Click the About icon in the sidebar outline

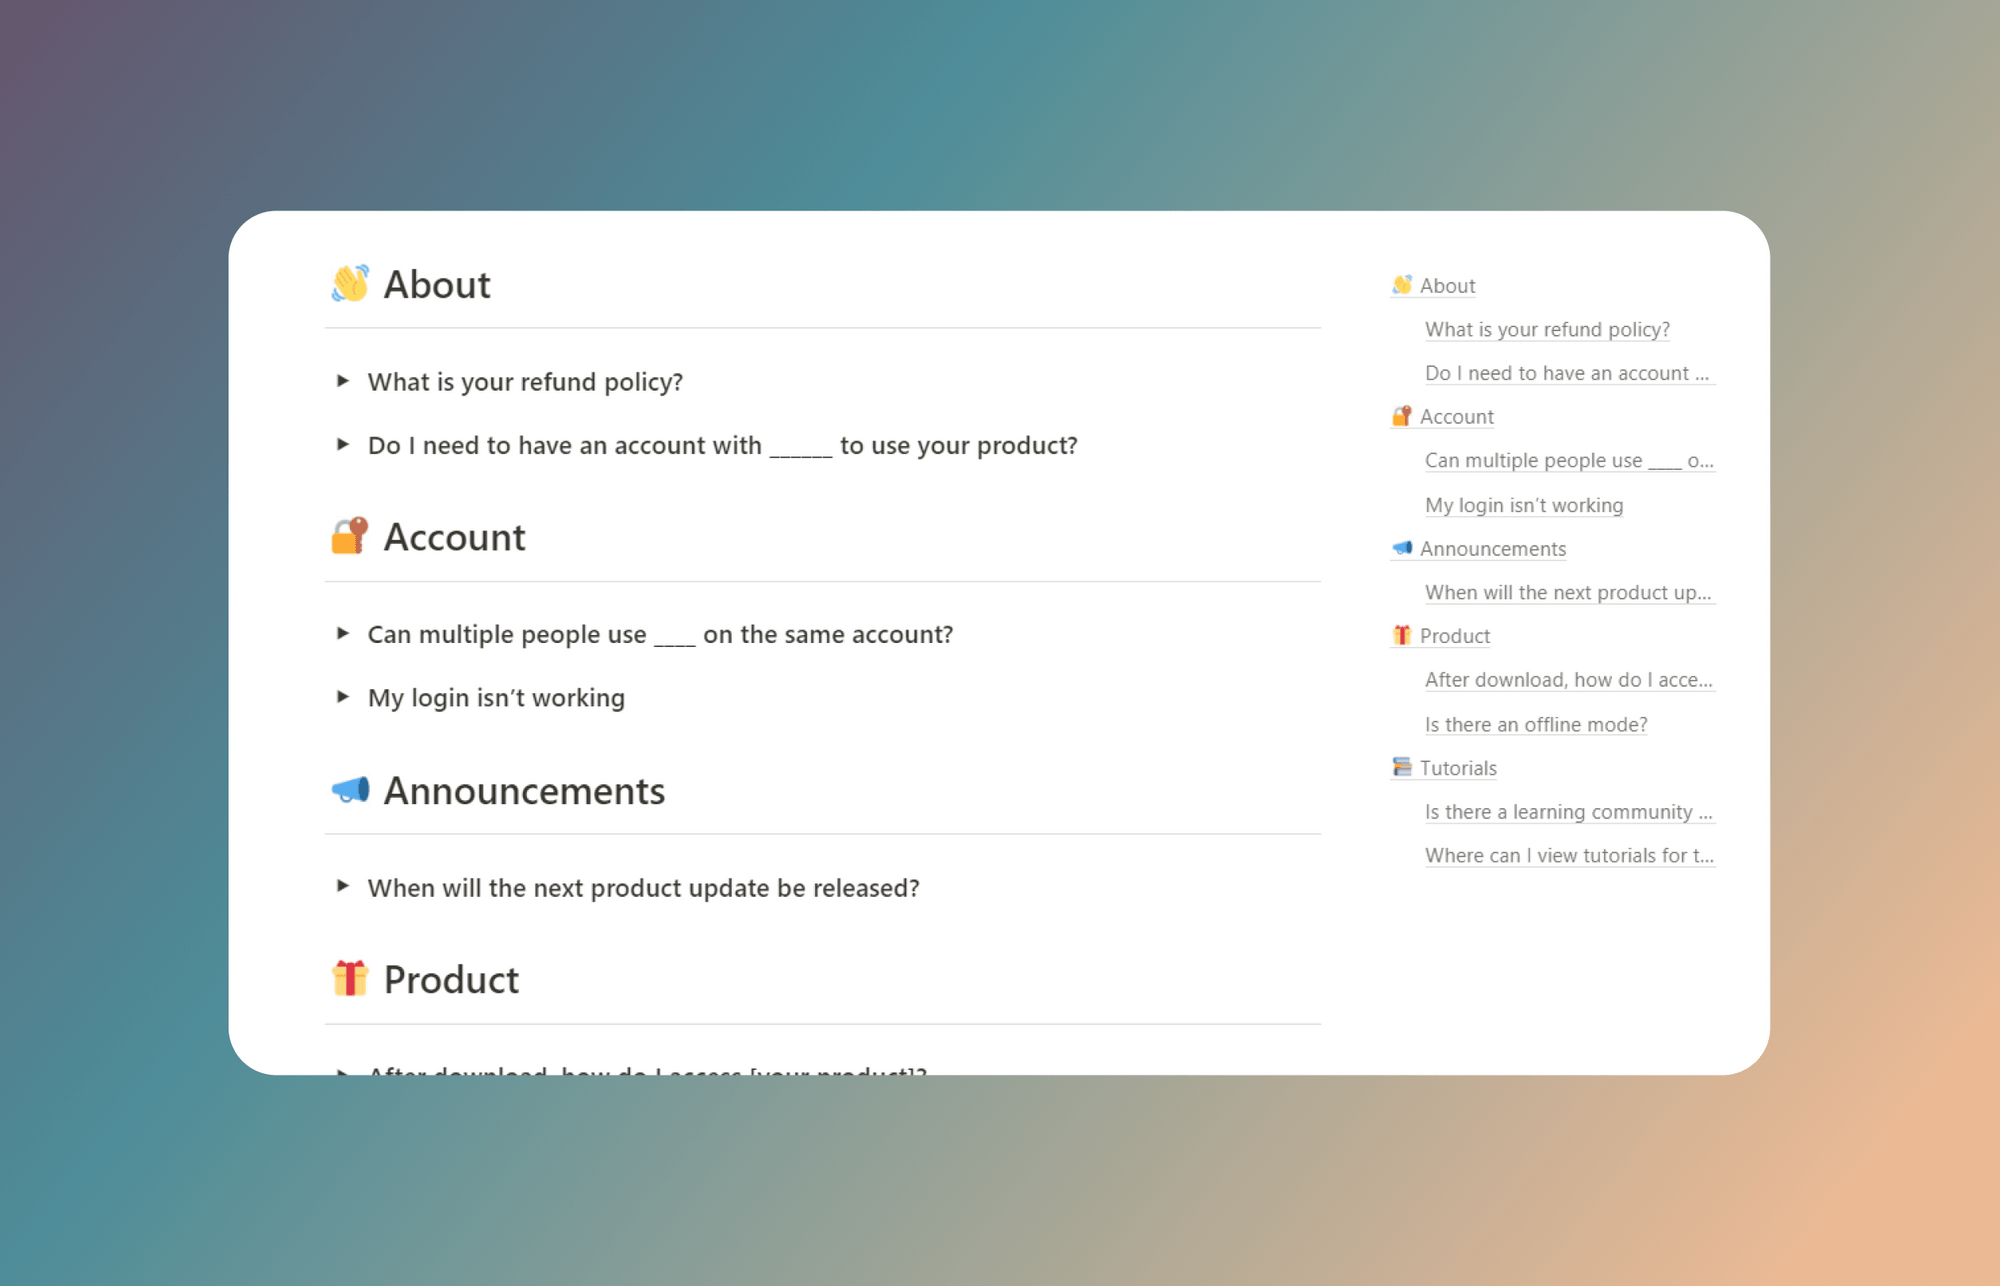(x=1400, y=285)
